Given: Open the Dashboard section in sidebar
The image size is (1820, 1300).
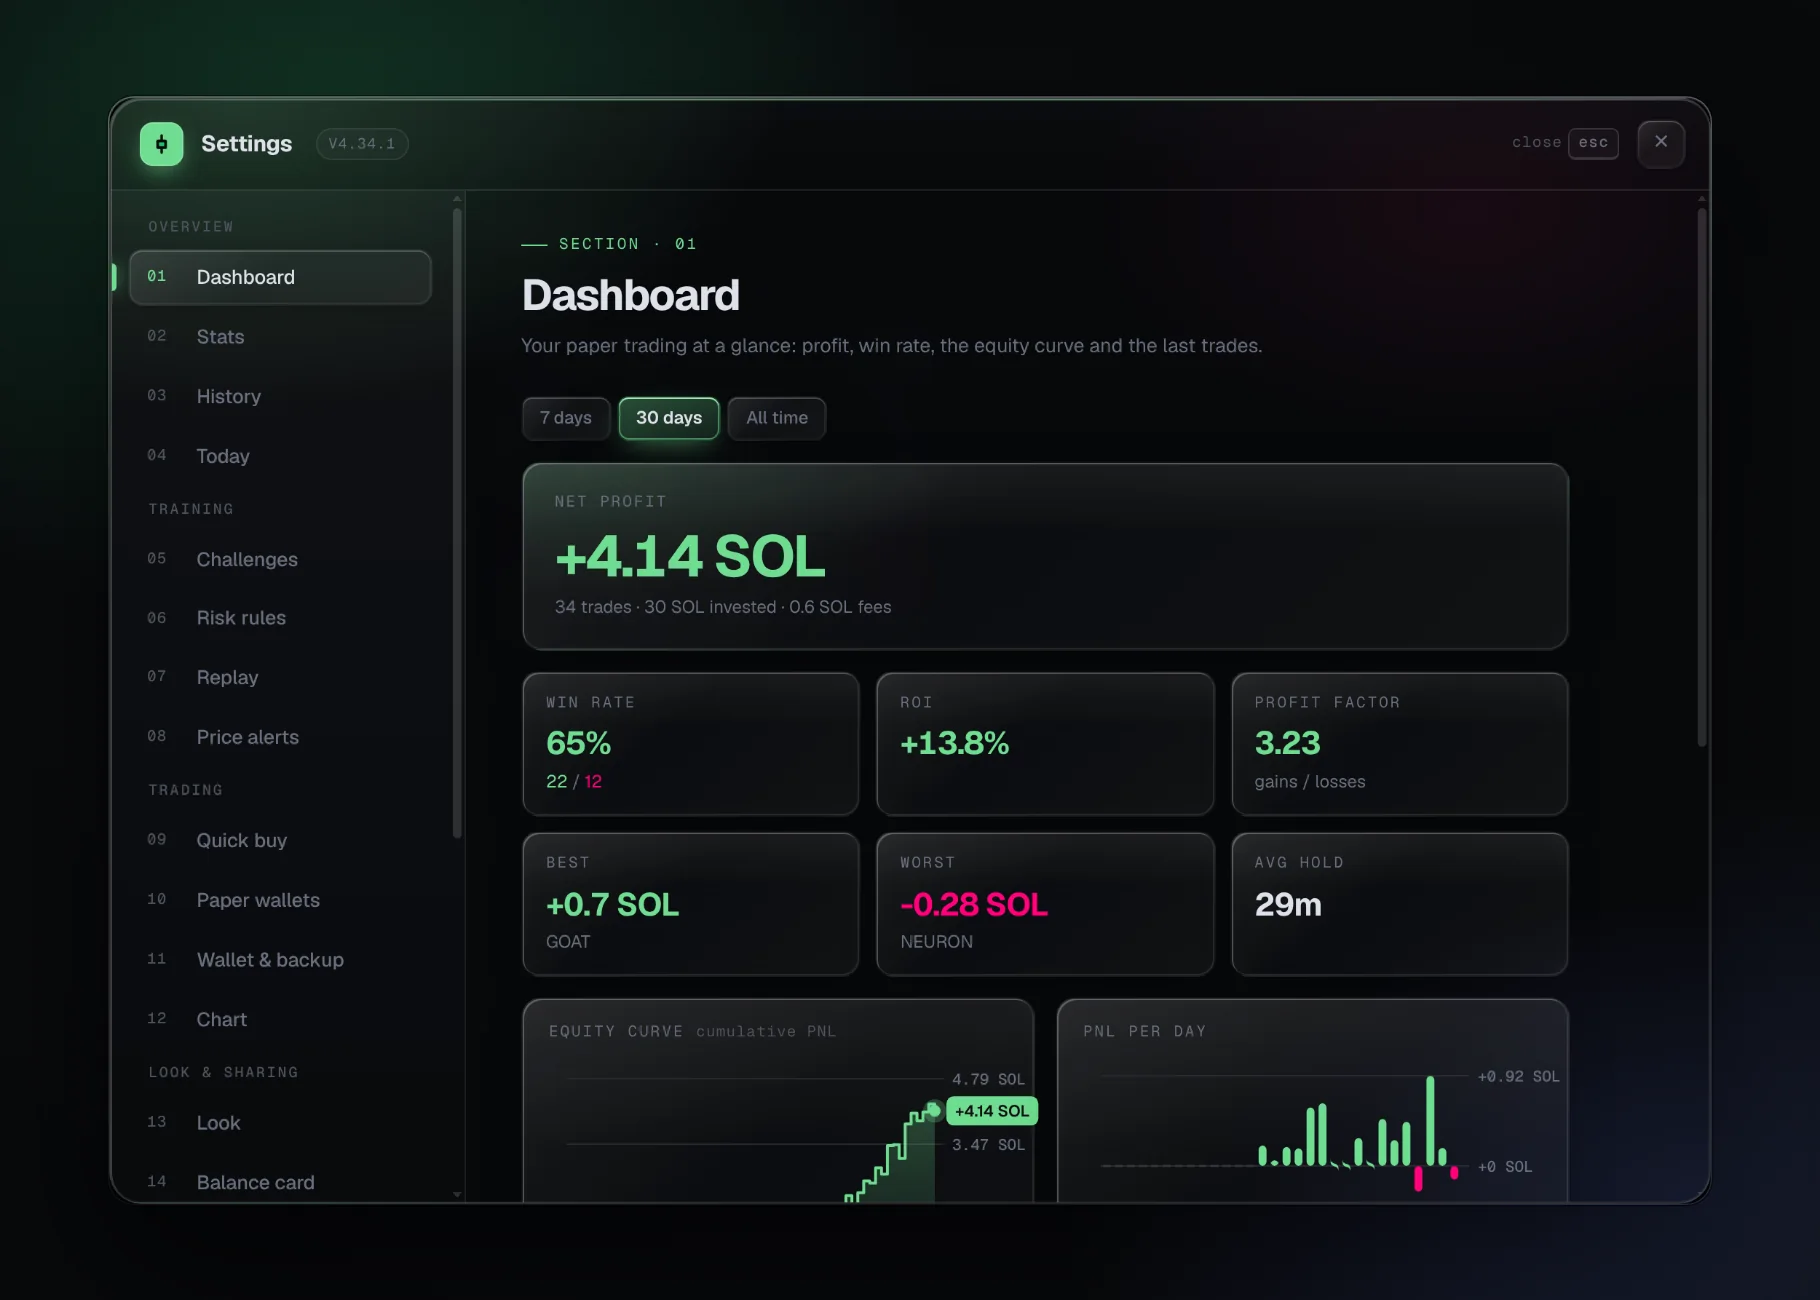Looking at the screenshot, I should tap(280, 277).
